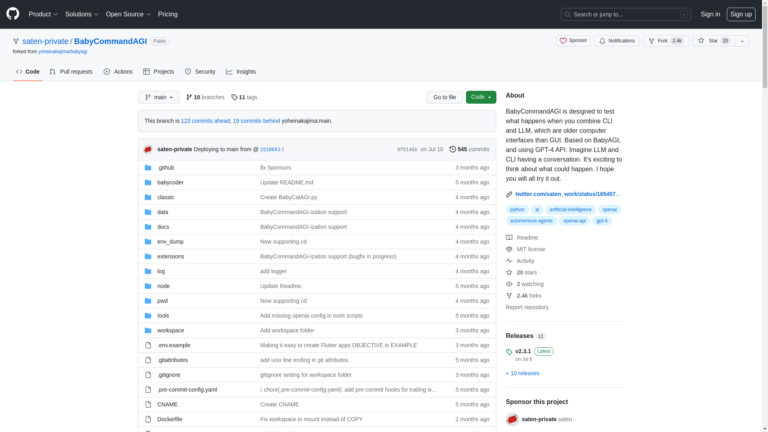Expand the main branch selector dropdown
The image size is (768, 432).
159,97
